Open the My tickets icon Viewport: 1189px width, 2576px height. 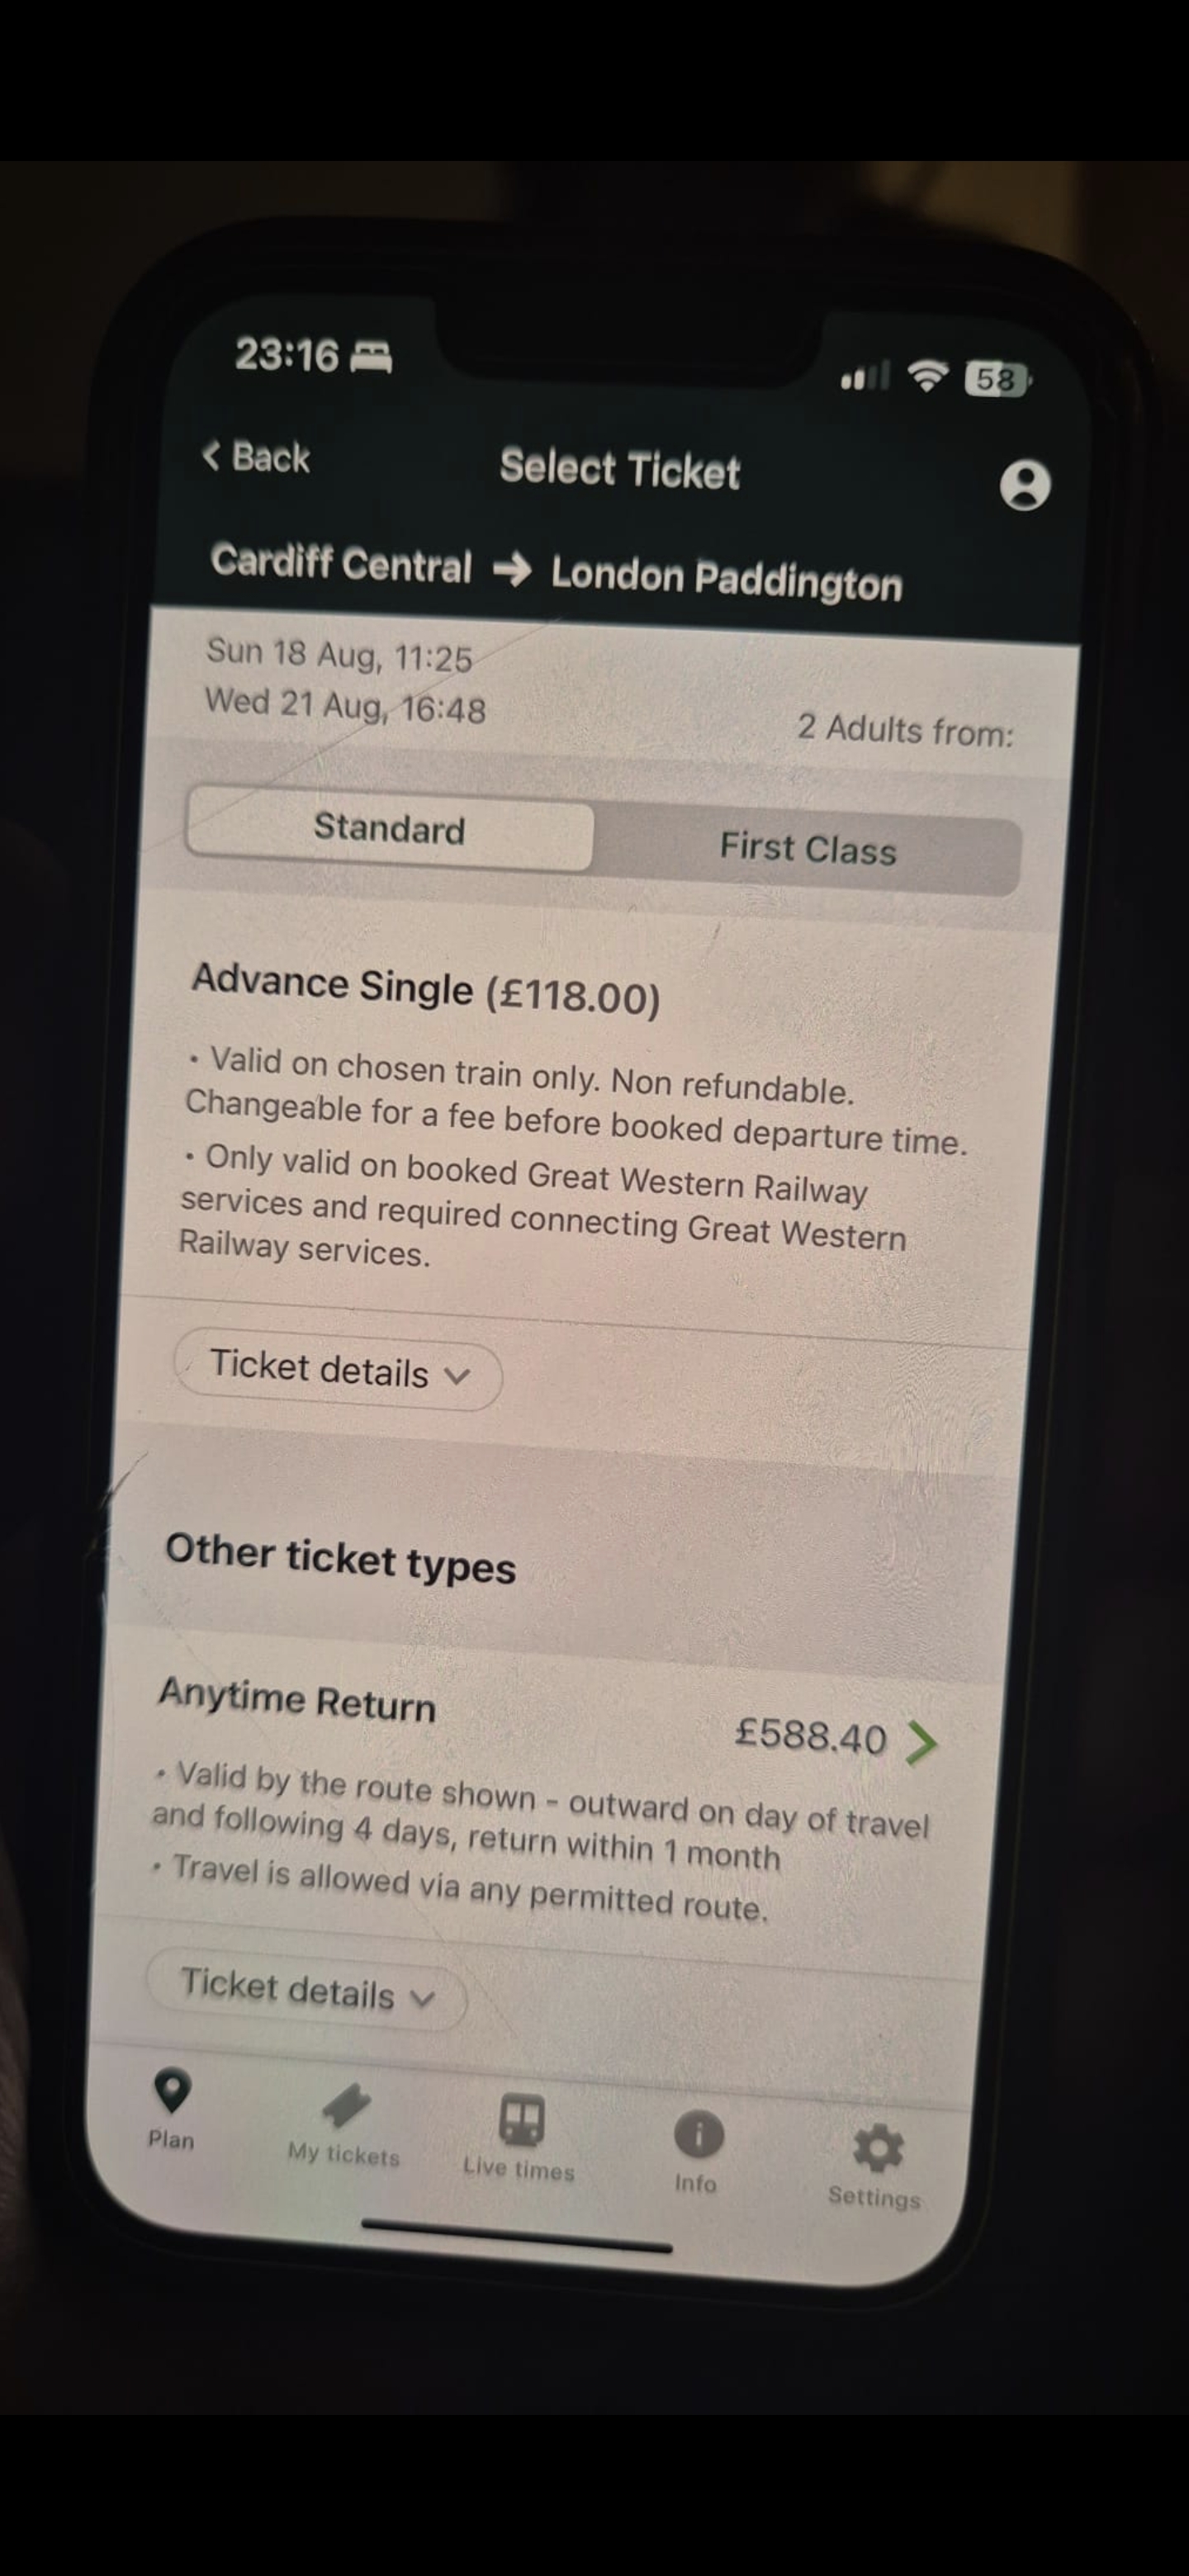tap(346, 2106)
